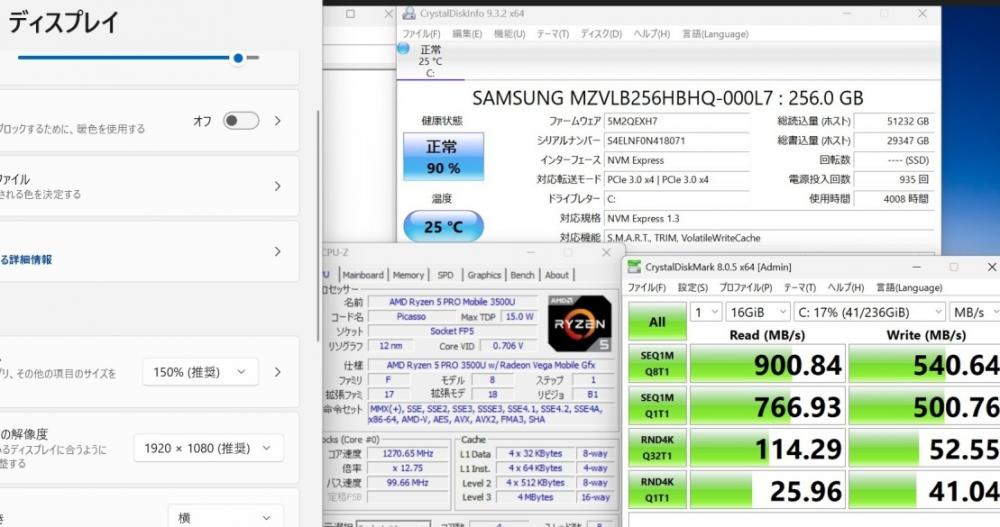The image size is (1000, 527).
Task: Open the test count dropdown showing 1
Action: (707, 312)
